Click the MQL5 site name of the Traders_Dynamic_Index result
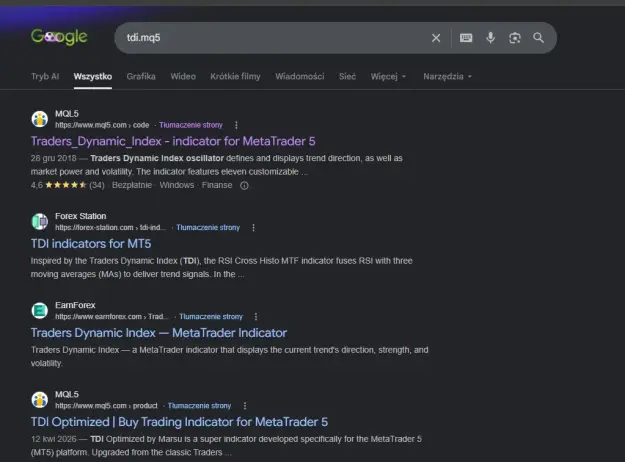625x462 pixels. click(x=67, y=114)
